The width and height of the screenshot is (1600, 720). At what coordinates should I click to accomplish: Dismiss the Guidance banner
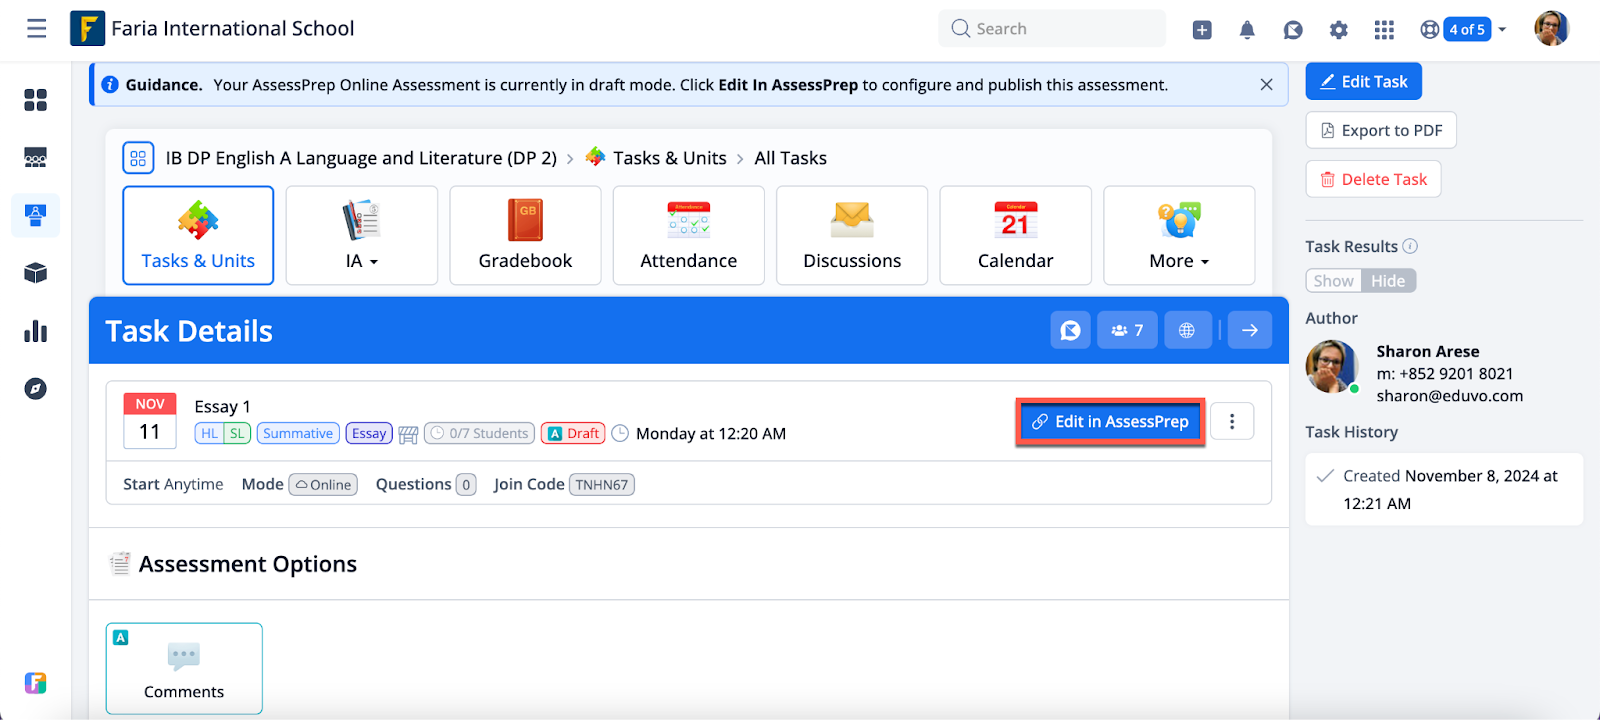(x=1266, y=85)
